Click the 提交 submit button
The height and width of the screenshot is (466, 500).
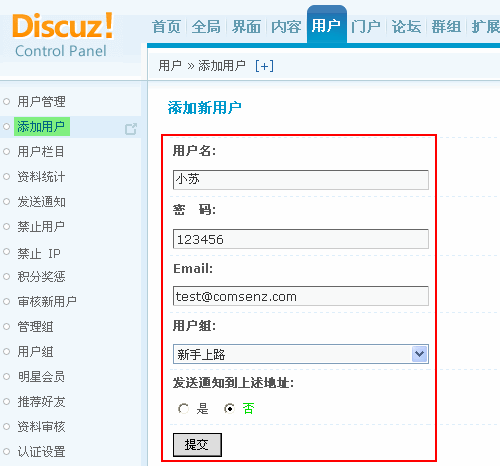coord(197,445)
